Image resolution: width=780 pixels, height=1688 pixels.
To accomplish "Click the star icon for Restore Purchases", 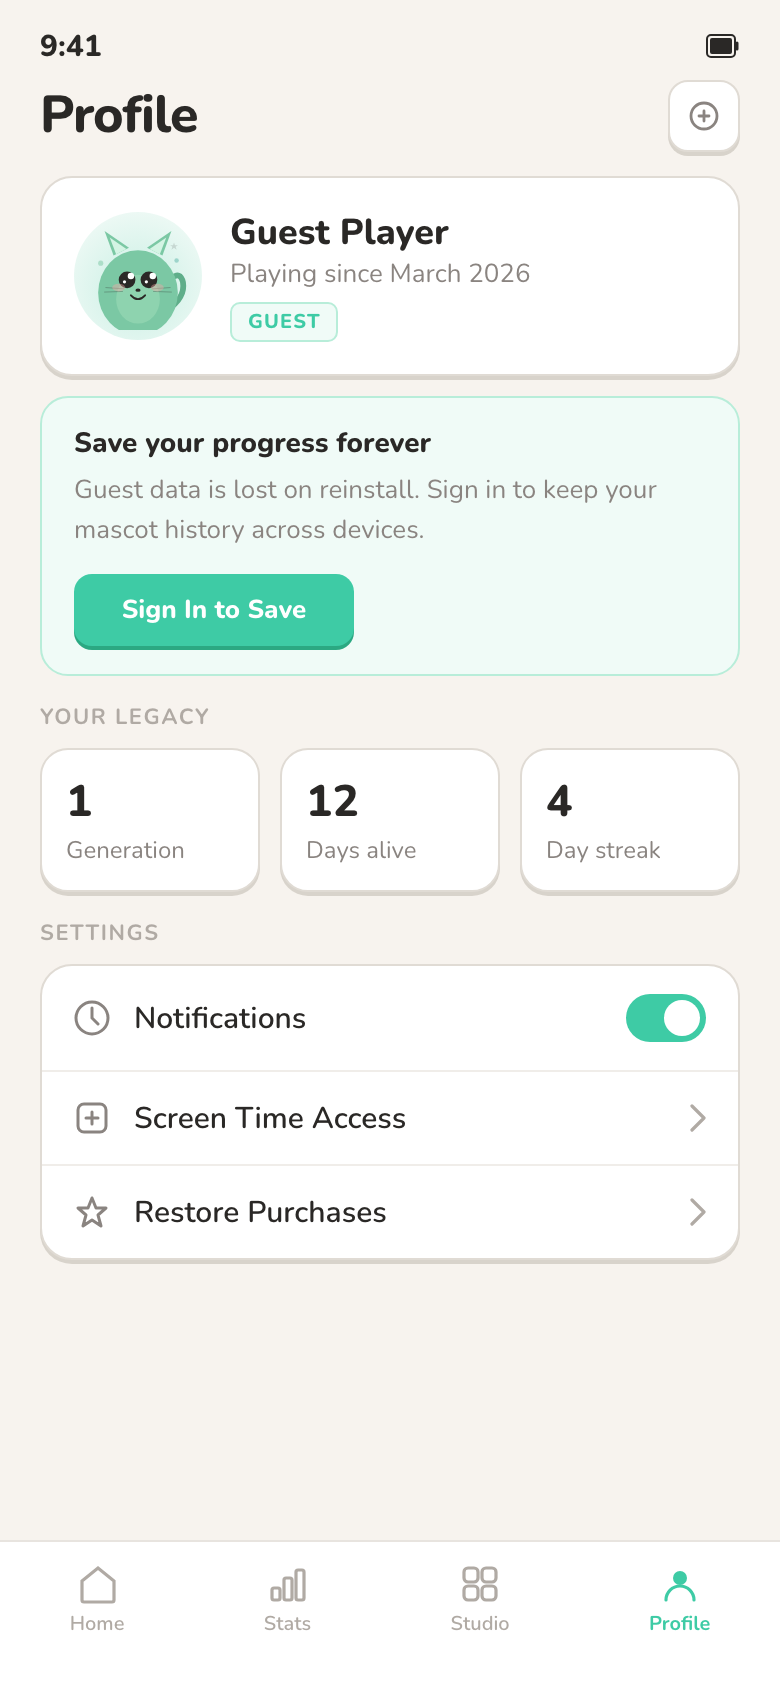I will 92,1212.
